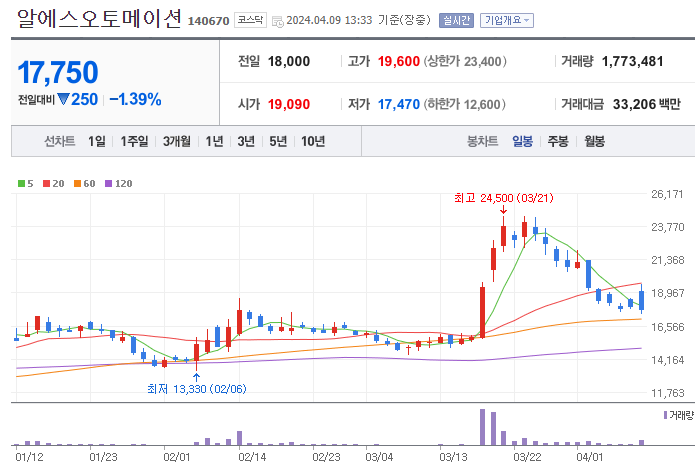Click the blue down-triangle change icon
The width and height of the screenshot is (695, 467).
tap(63, 99)
